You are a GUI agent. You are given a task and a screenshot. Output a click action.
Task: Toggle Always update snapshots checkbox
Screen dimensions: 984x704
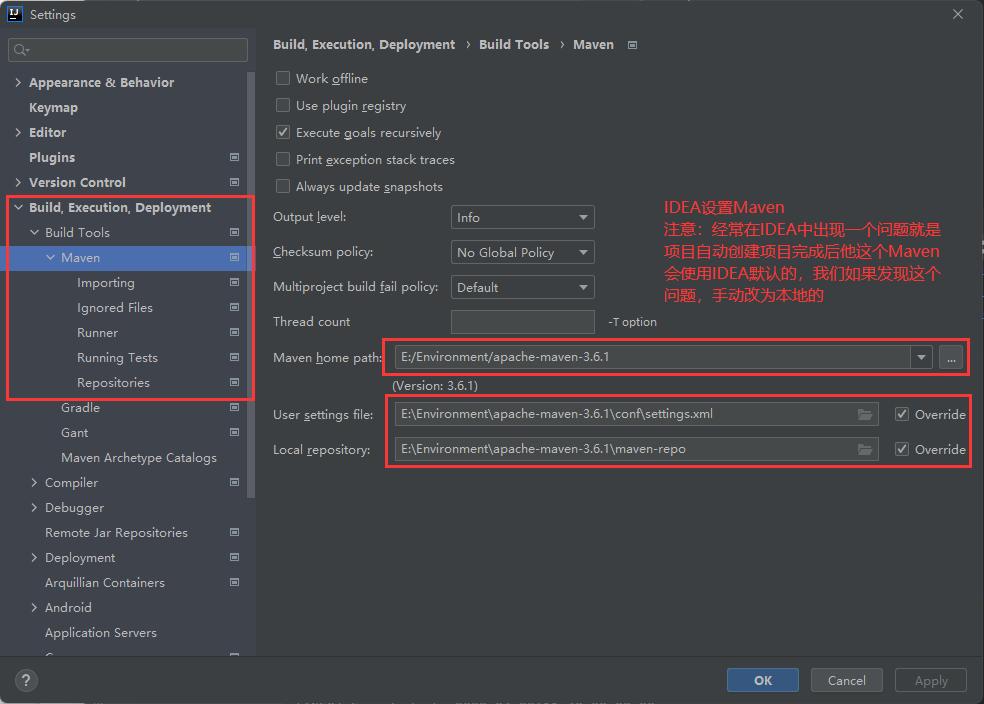[x=283, y=186]
